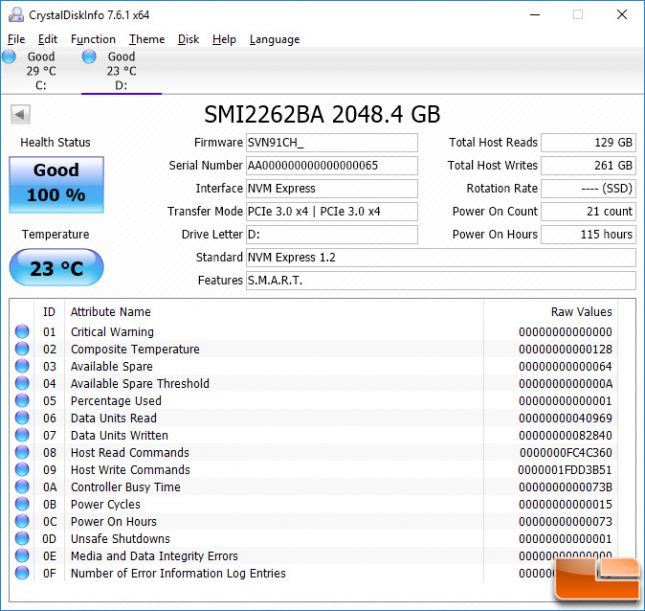
Task: Click raw value 0000000000073B
Action: click(x=565, y=487)
